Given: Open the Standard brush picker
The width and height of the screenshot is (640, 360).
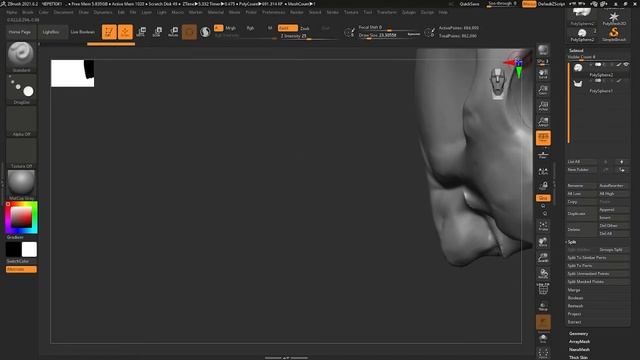Looking at the screenshot, I should tap(21, 57).
